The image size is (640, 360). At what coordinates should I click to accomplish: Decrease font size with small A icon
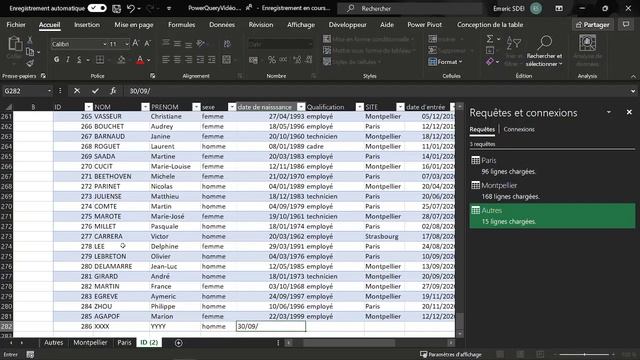coord(147,43)
